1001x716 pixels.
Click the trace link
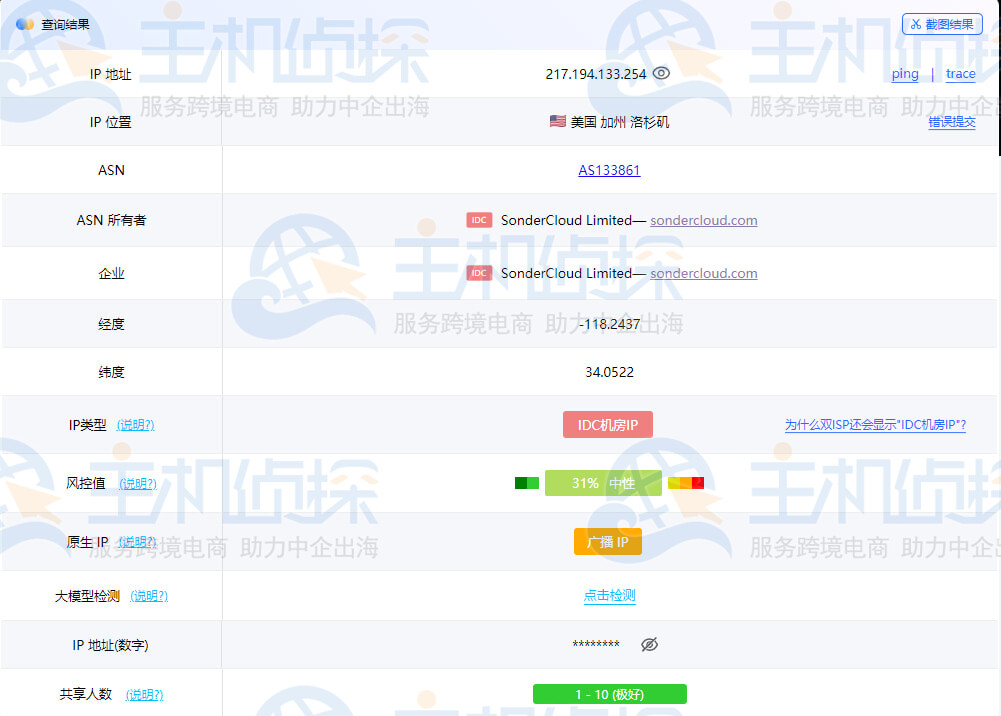pos(960,74)
